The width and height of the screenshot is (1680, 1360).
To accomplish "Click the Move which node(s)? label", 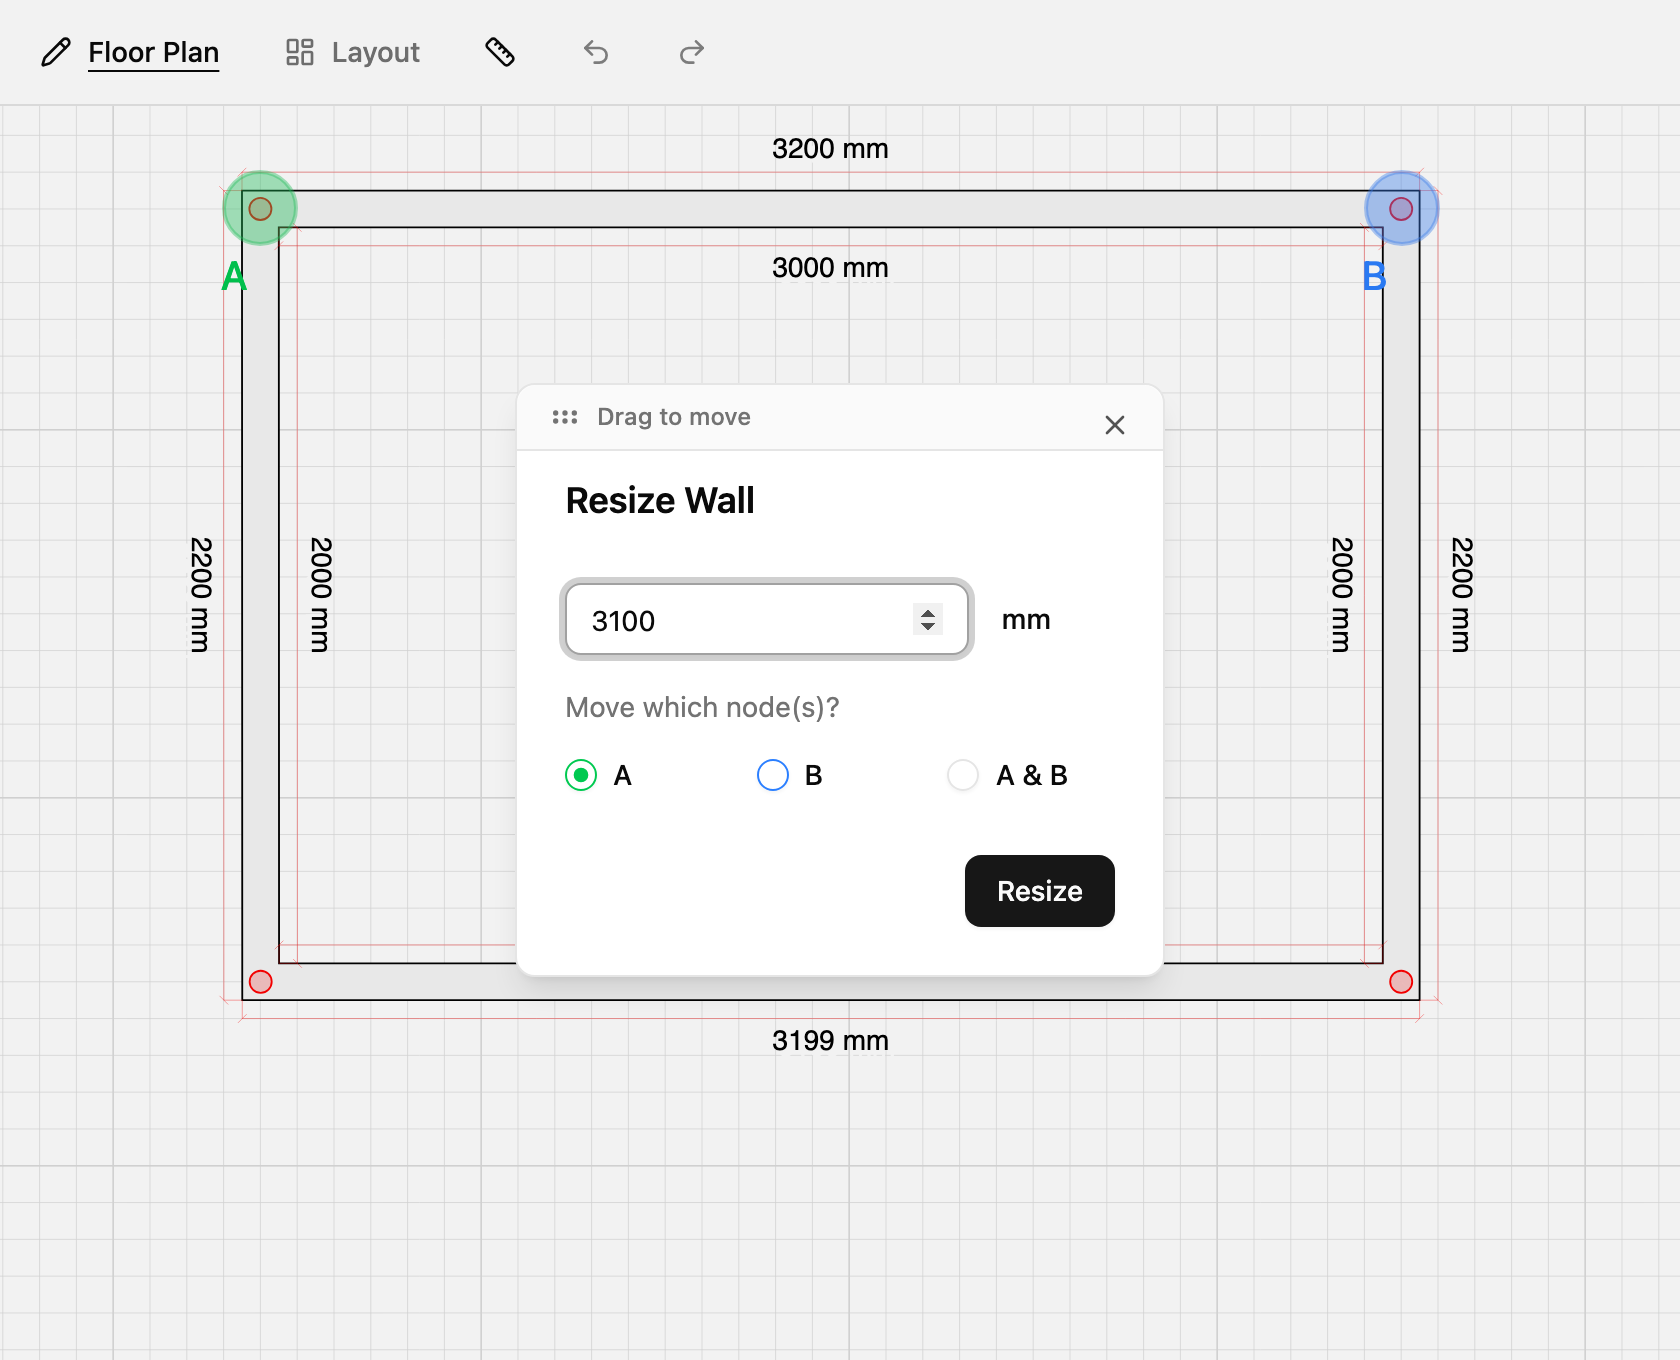I will pos(702,708).
